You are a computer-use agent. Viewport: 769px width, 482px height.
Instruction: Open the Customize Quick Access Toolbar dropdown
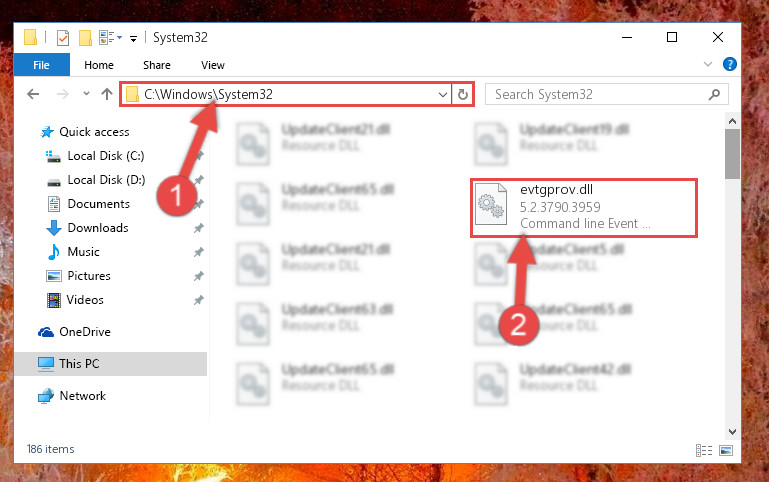click(133, 39)
